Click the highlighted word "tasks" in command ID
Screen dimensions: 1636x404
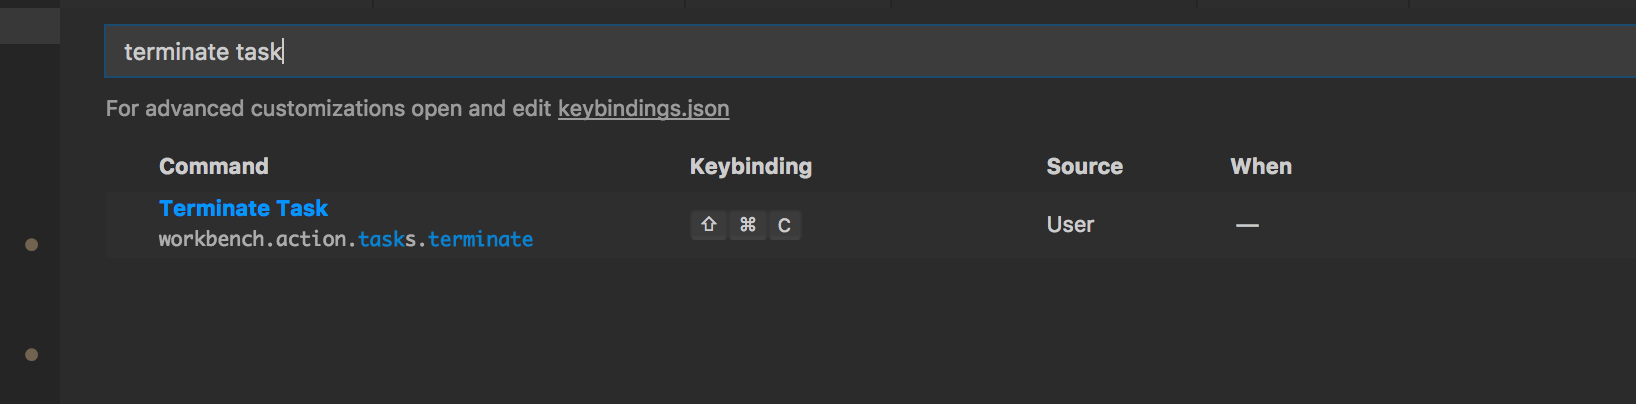(387, 240)
